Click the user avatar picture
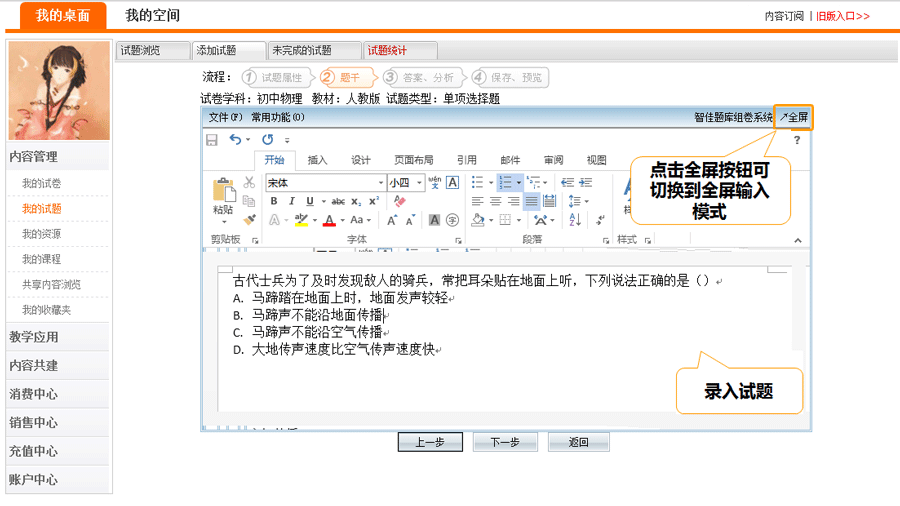Viewport: 900px width, 506px height. [59, 90]
